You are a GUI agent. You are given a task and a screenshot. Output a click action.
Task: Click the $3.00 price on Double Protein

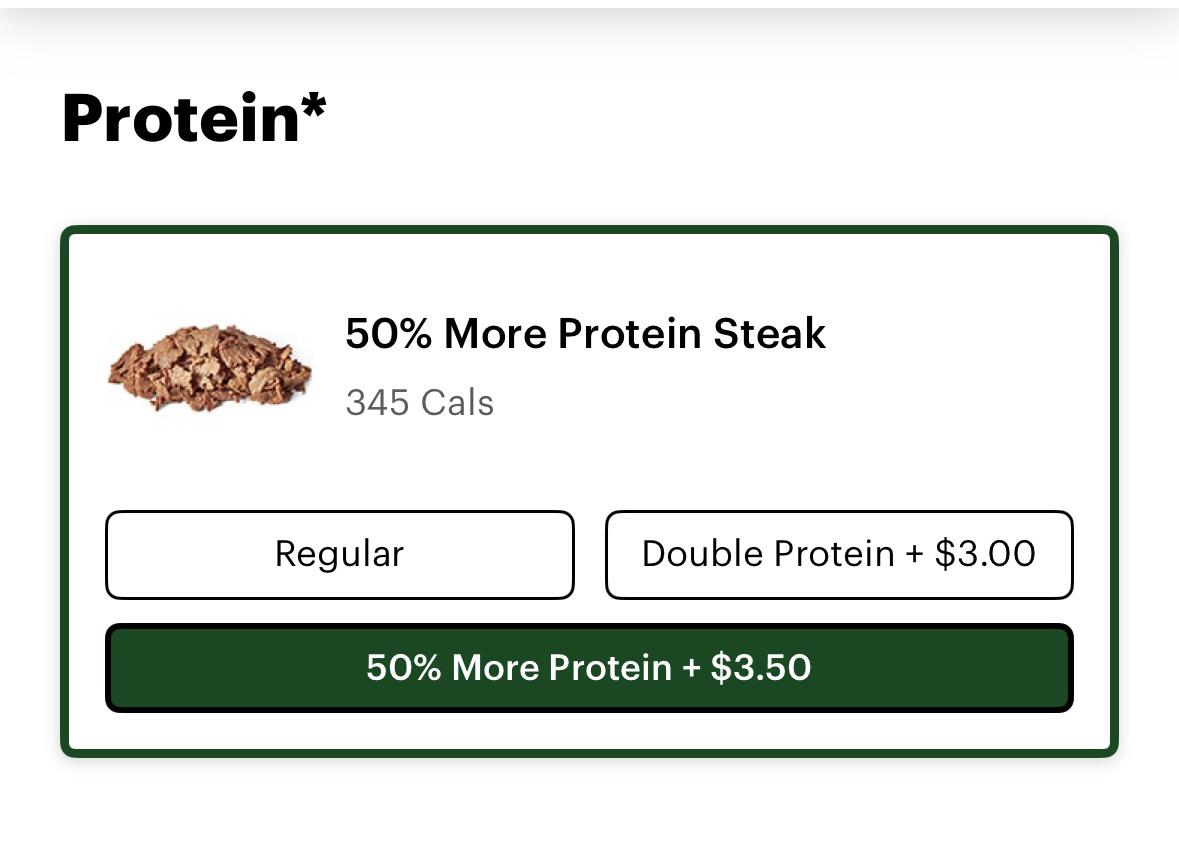click(985, 554)
